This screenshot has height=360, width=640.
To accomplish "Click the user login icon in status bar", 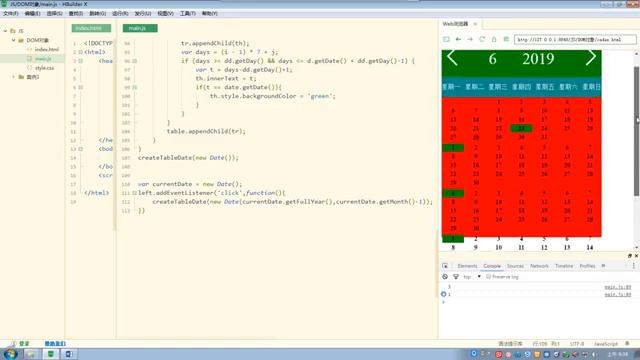I will [x=14, y=344].
